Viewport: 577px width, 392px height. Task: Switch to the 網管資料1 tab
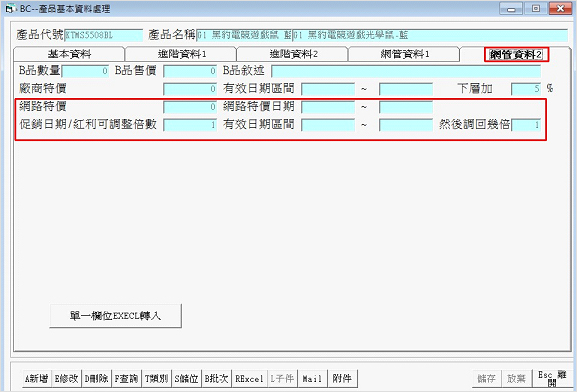404,54
